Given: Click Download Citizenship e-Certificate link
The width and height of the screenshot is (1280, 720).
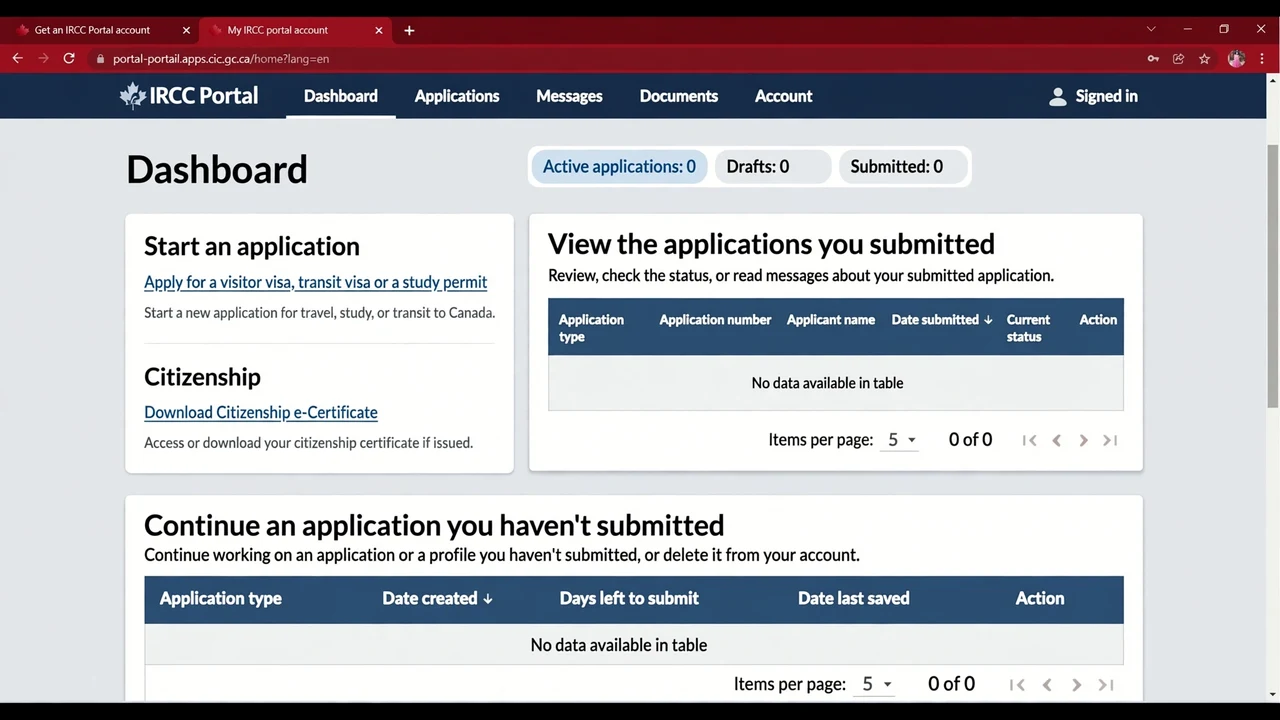Looking at the screenshot, I should click(x=261, y=412).
